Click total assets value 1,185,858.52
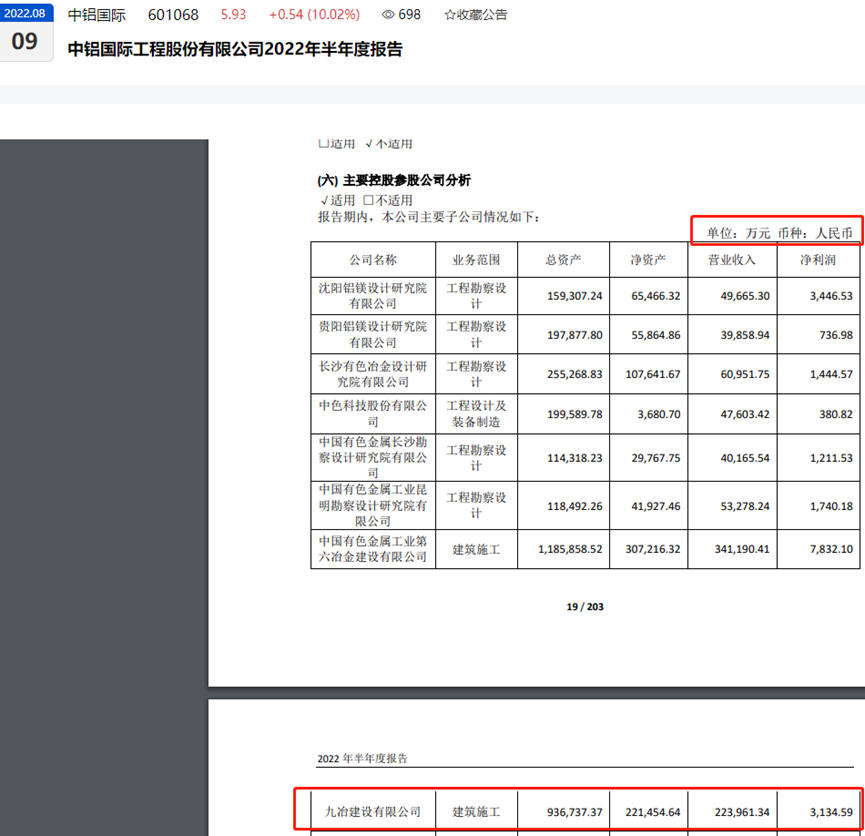 (570, 549)
